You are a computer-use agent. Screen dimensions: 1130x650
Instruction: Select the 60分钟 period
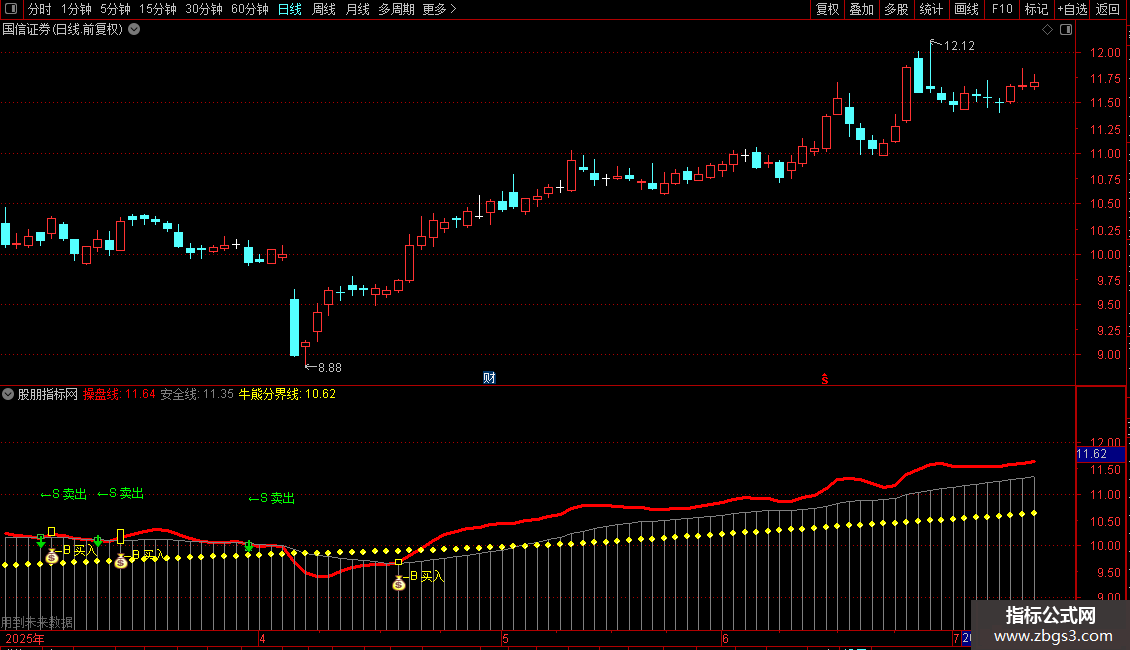coord(250,9)
